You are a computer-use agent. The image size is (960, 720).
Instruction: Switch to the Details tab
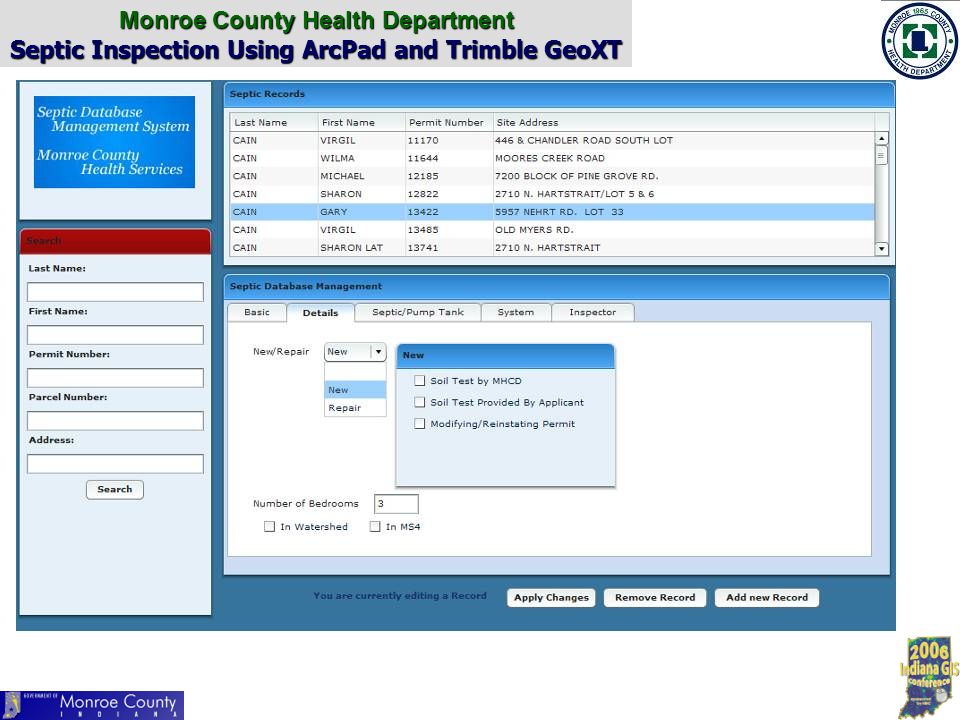(x=320, y=313)
